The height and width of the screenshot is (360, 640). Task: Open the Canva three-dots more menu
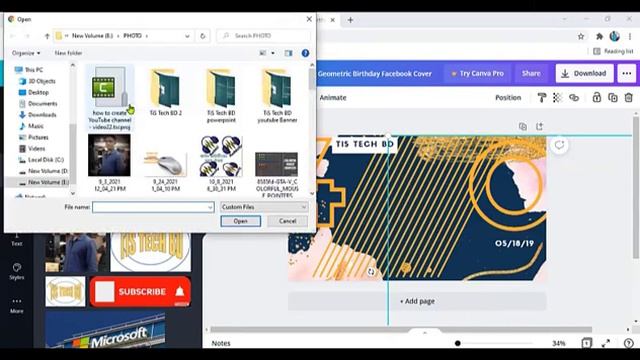click(x=627, y=73)
